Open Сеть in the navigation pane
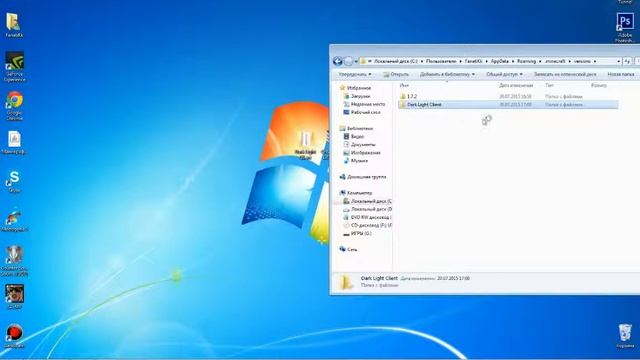 [352, 249]
